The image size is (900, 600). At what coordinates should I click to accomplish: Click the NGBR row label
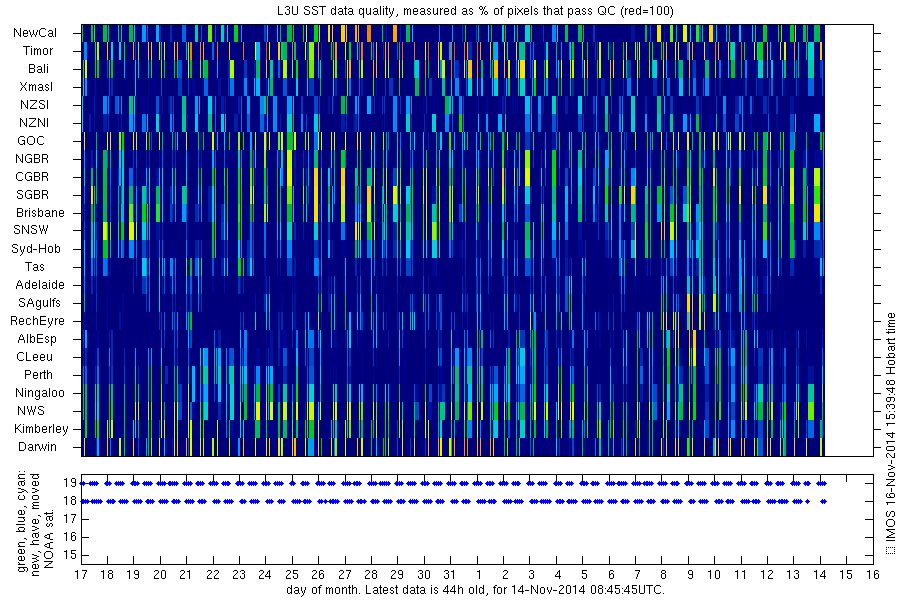point(32,158)
